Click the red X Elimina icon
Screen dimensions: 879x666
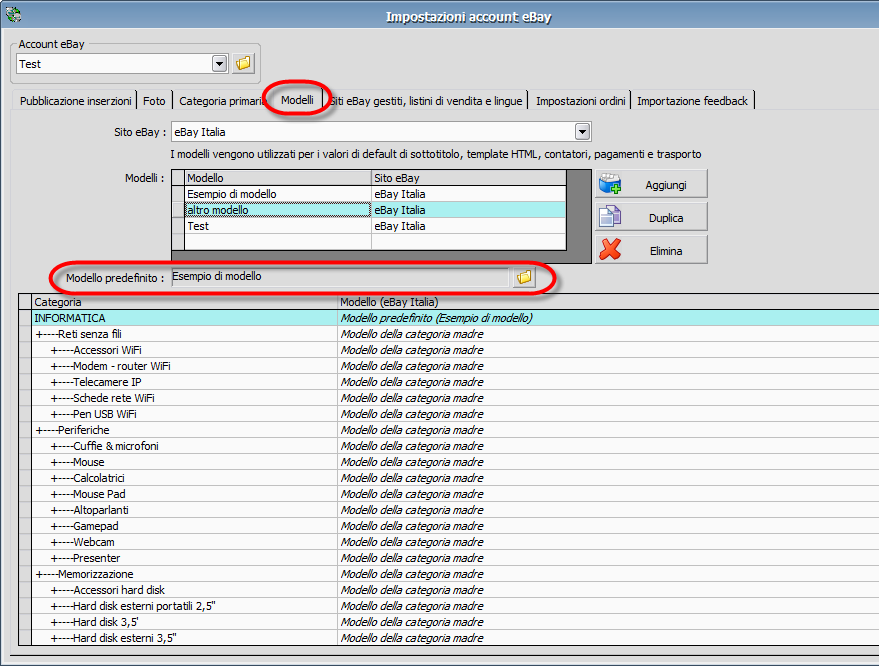click(610, 249)
